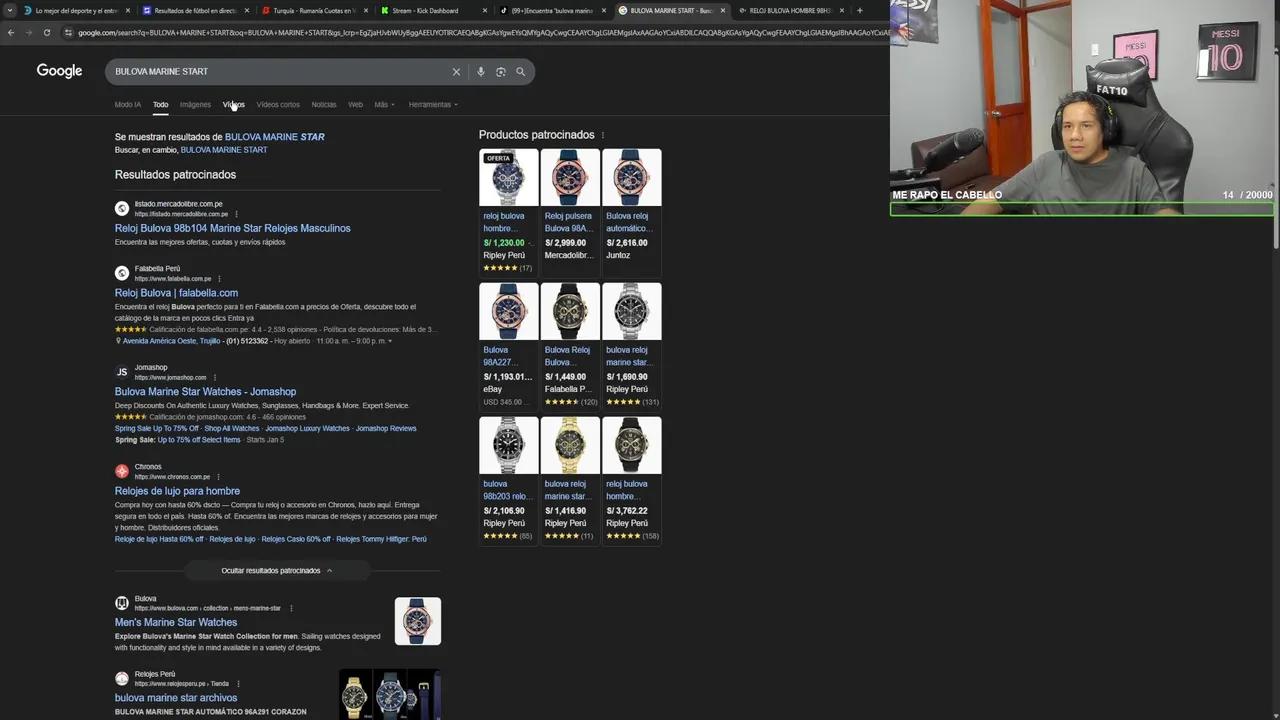Viewport: 1280px width, 720px height.
Task: Open the 'Shop All Watches' Jomashop sitelink
Action: click(232, 429)
